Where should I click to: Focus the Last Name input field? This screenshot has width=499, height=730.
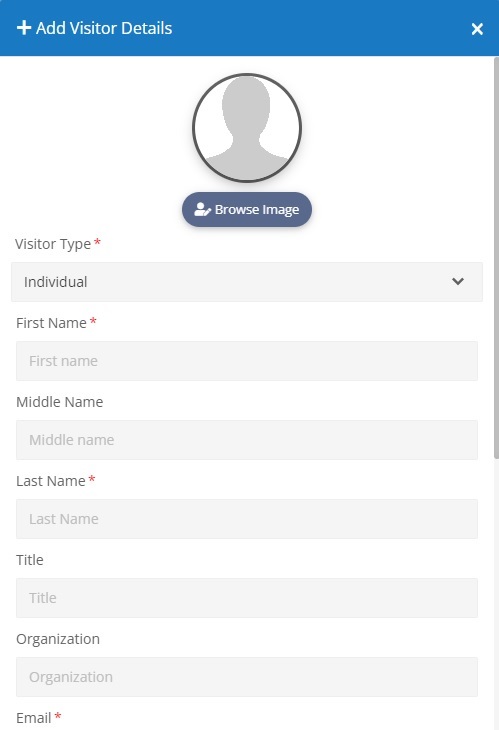[247, 519]
